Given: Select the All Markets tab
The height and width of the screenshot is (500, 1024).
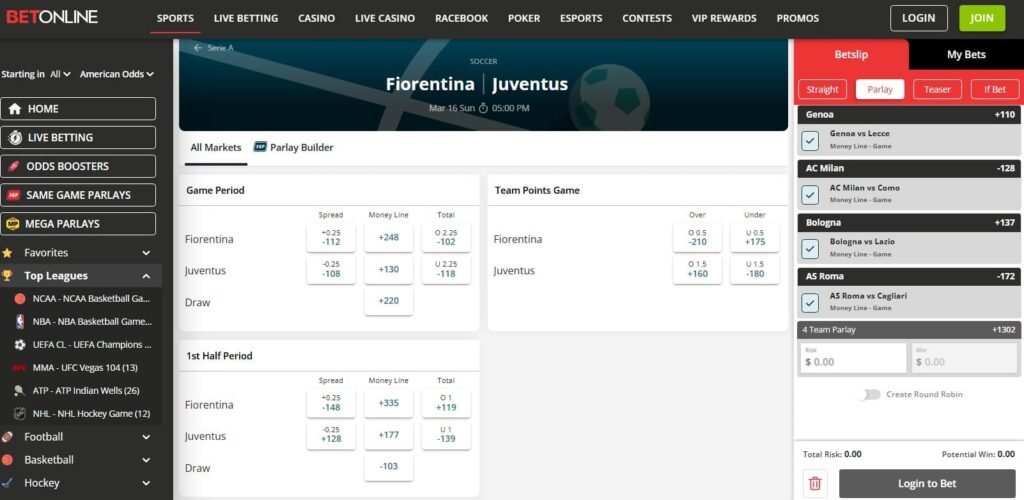Looking at the screenshot, I should 216,148.
